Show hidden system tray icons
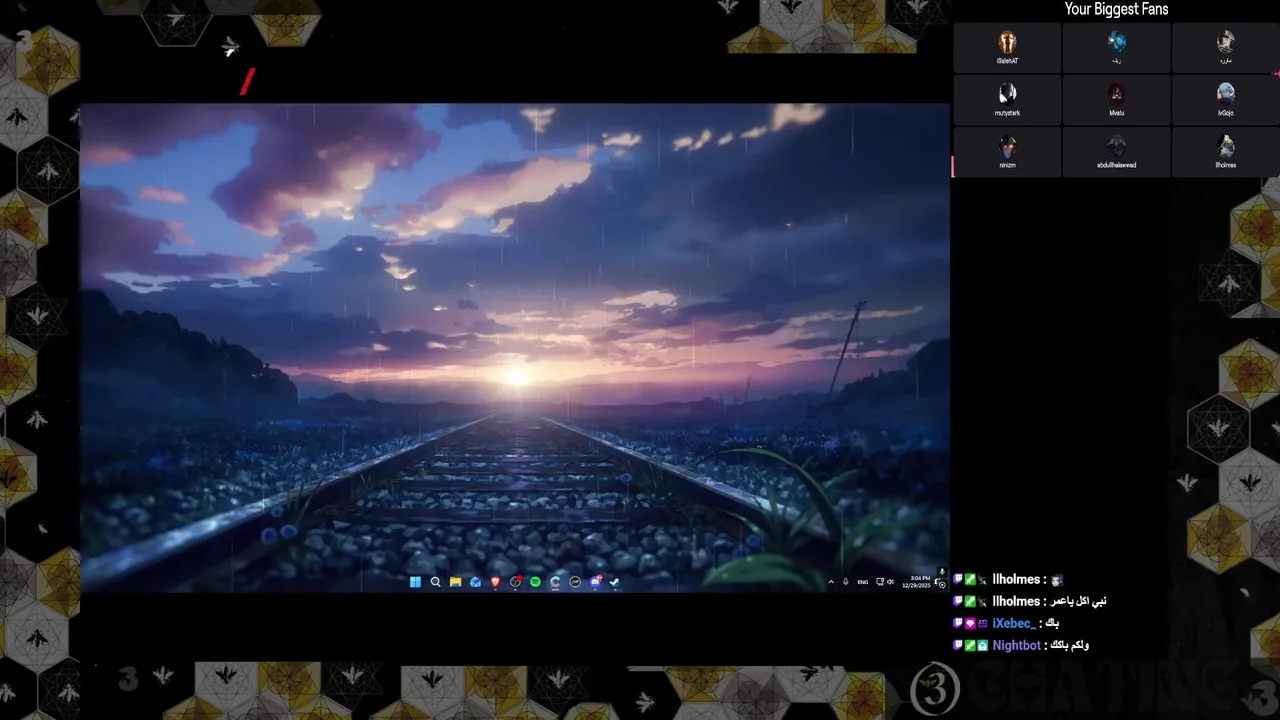The image size is (1280, 720). click(831, 582)
